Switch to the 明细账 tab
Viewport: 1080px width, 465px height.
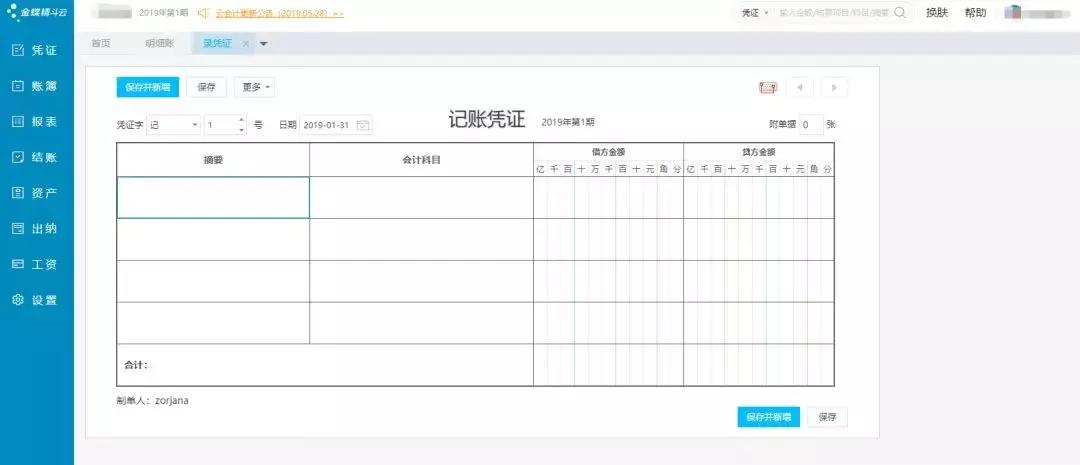click(x=159, y=44)
